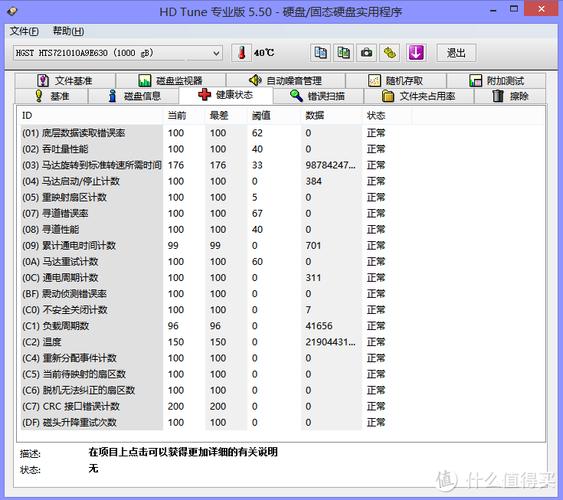Click the green copy screenshot to clipboard icon

click(344, 53)
